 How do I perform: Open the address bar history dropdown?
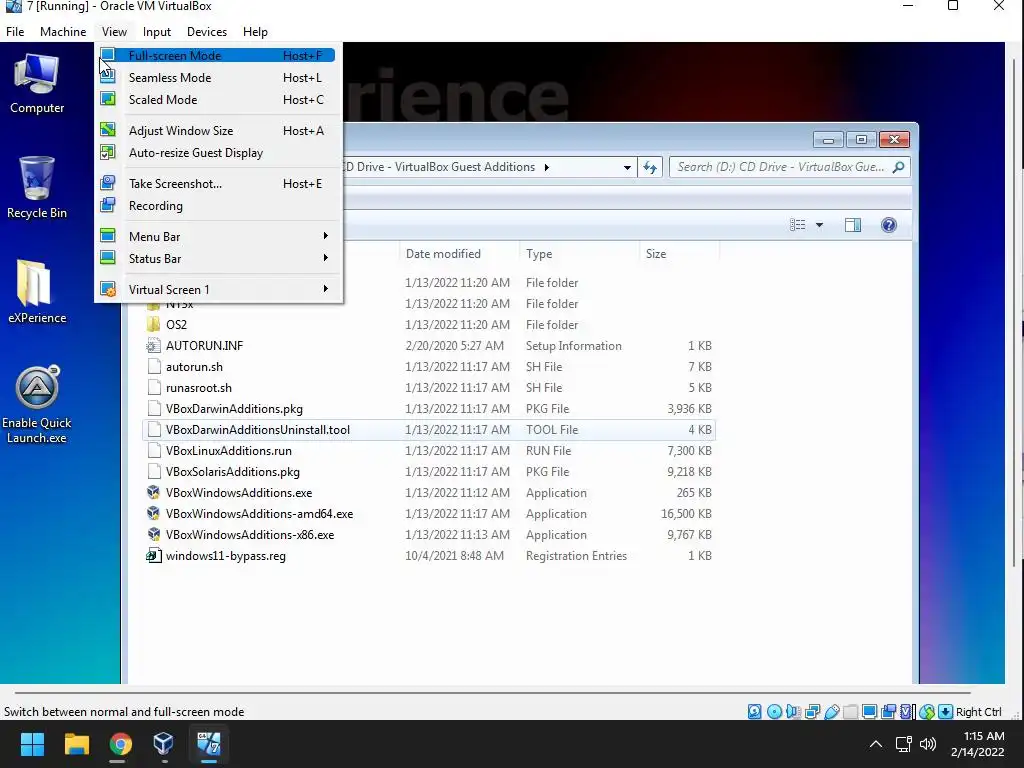(x=627, y=167)
